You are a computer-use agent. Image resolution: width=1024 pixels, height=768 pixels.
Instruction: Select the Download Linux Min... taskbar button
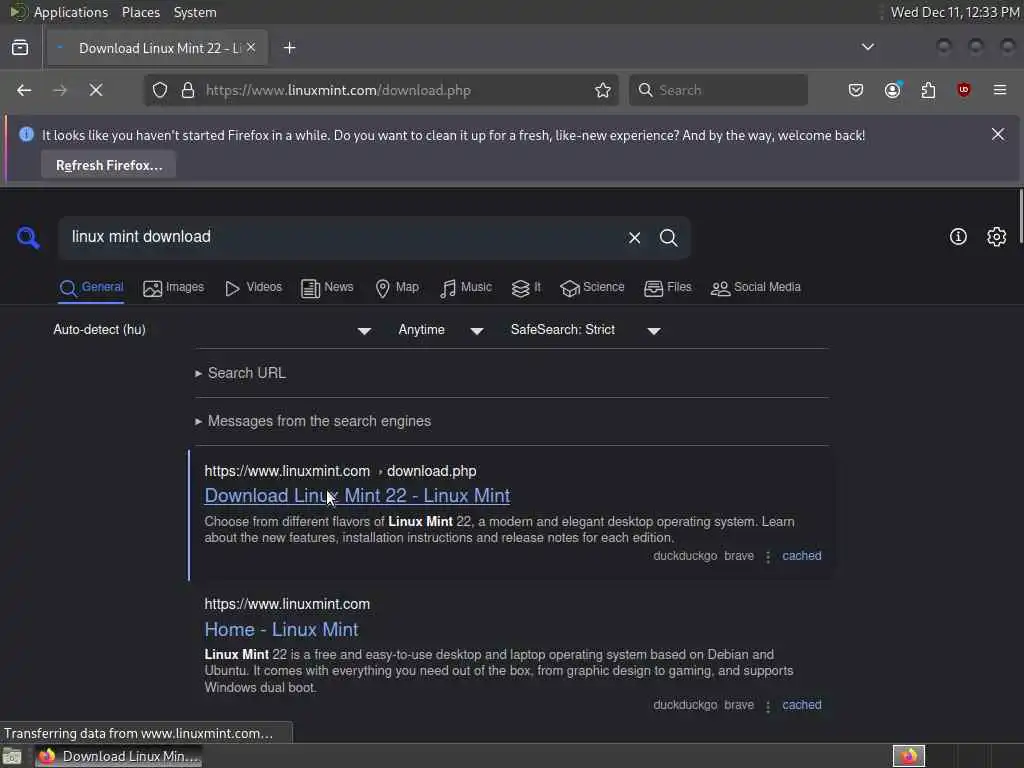tap(119, 756)
